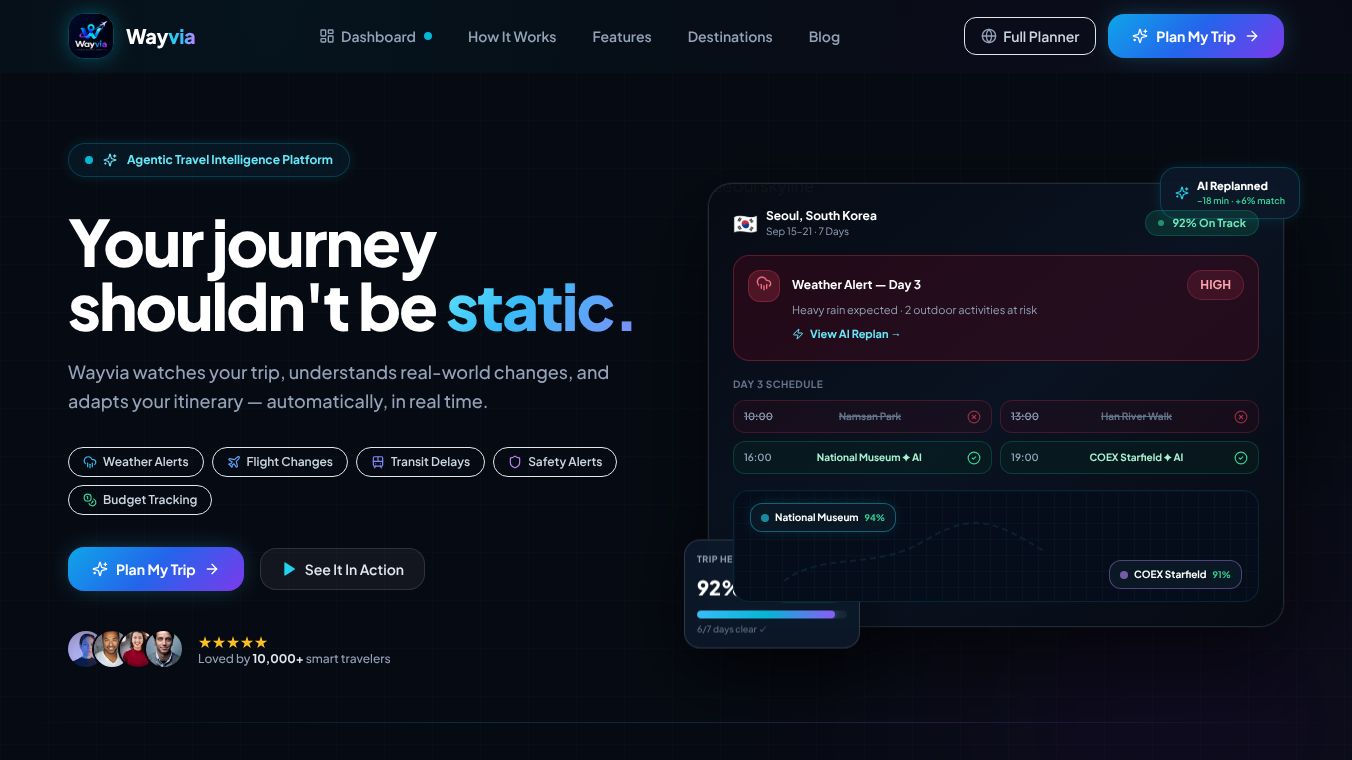1352x760 pixels.
Task: Click the "DAY 3 SCHEDULE" label
Action: 778,384
